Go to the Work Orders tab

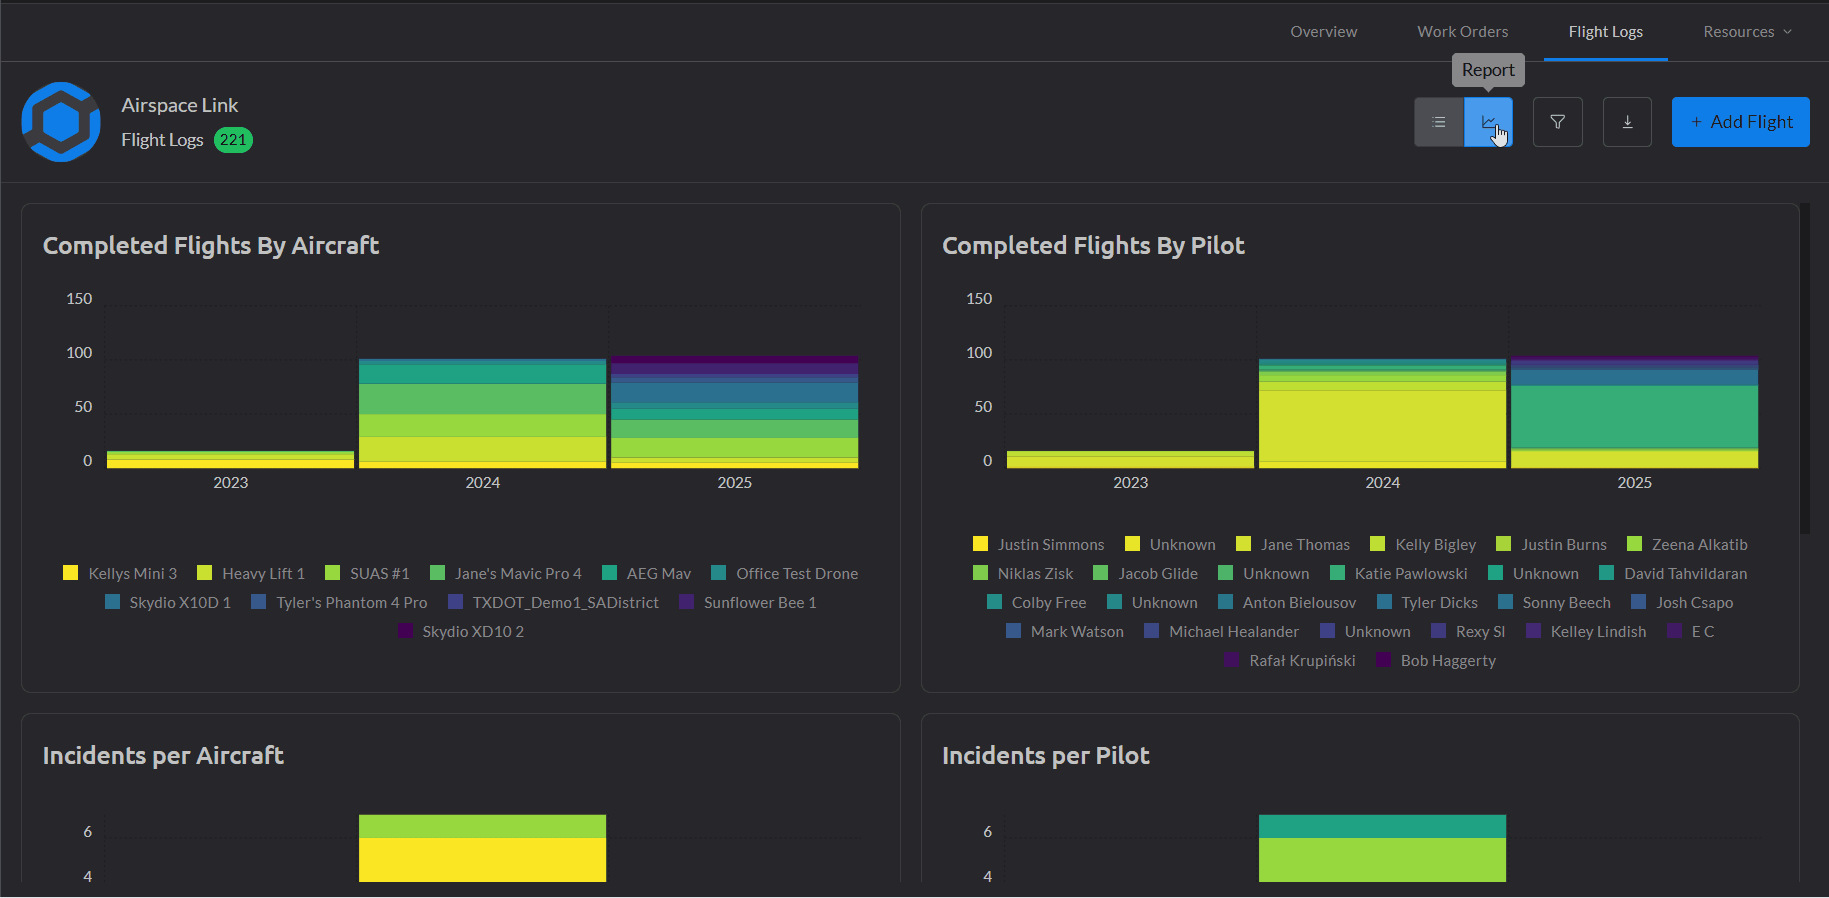click(x=1462, y=32)
